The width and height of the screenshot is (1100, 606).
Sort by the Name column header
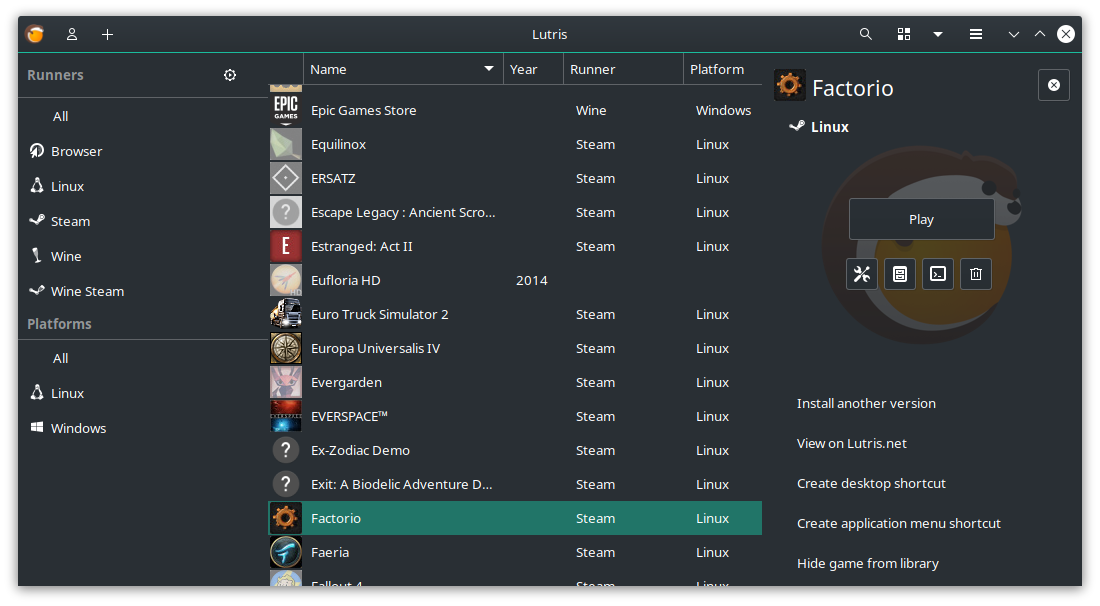click(403, 69)
